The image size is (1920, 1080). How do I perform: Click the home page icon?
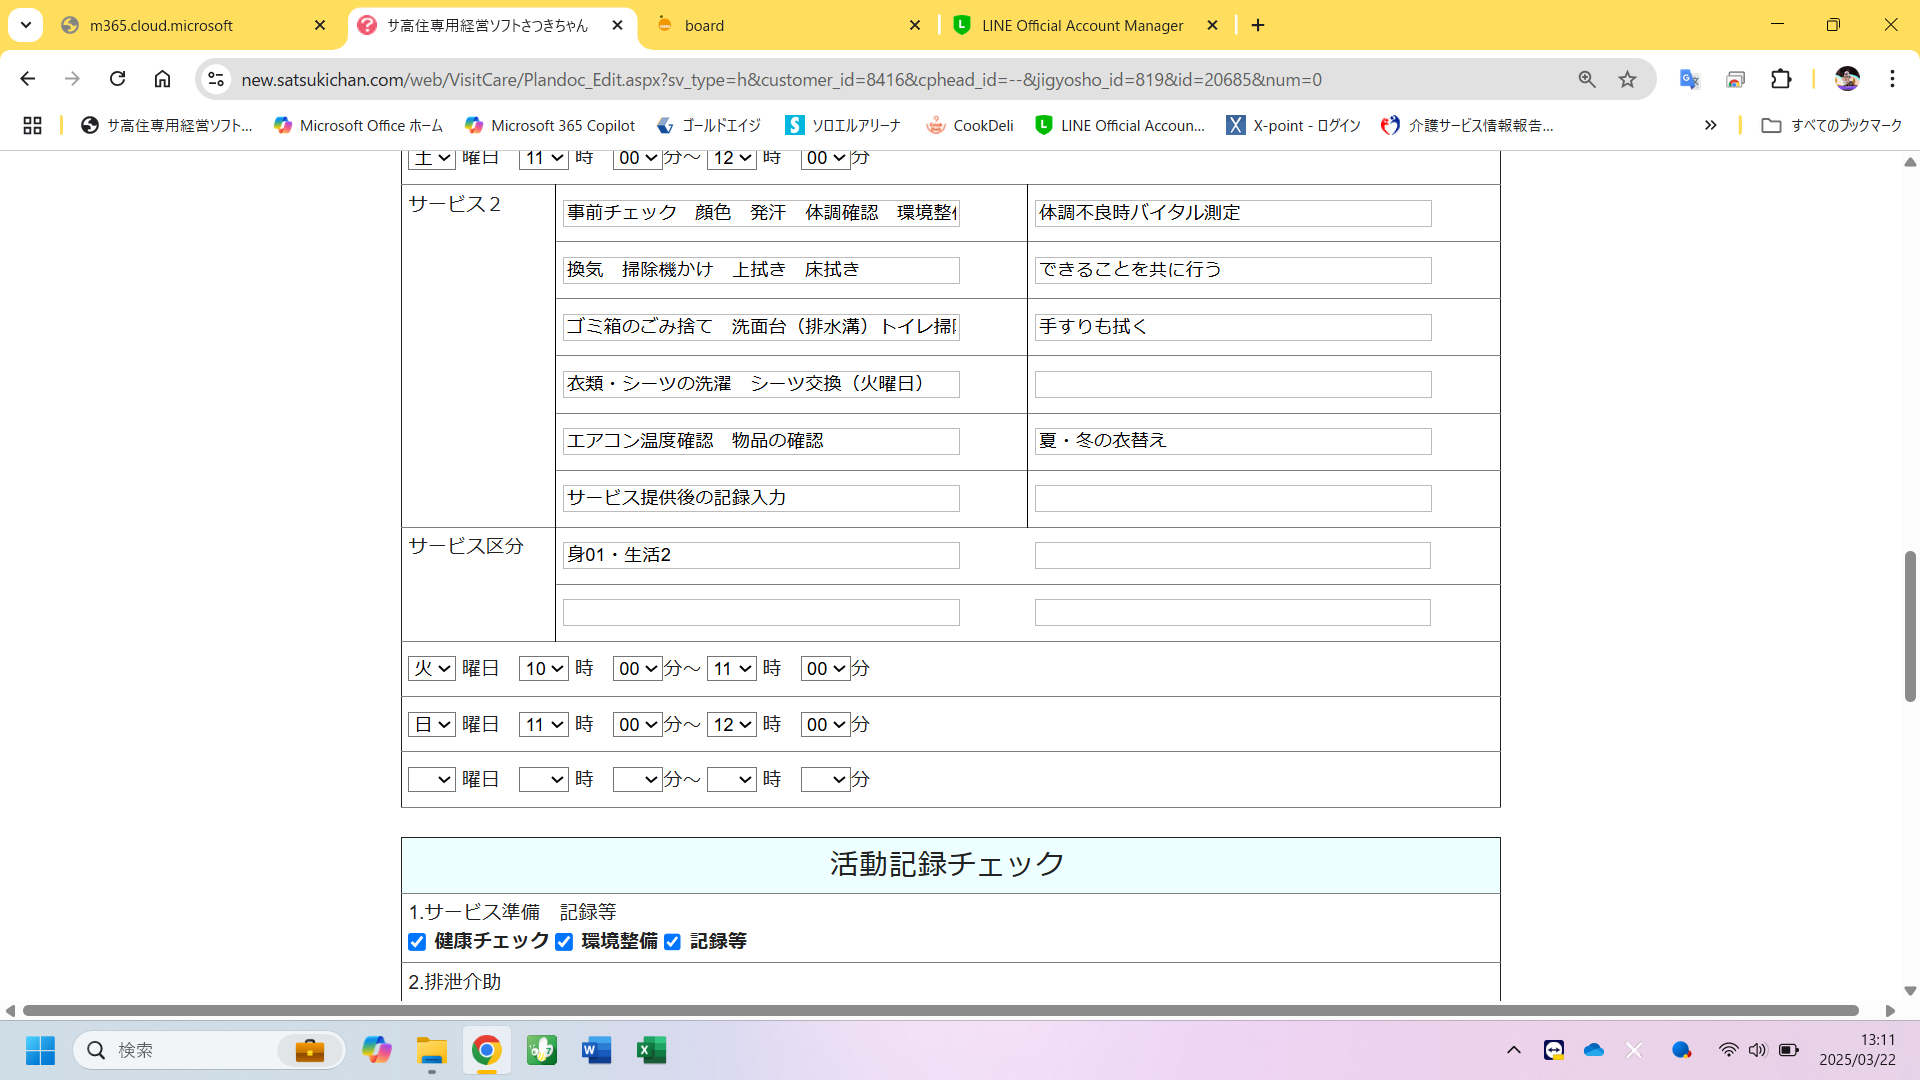[162, 79]
